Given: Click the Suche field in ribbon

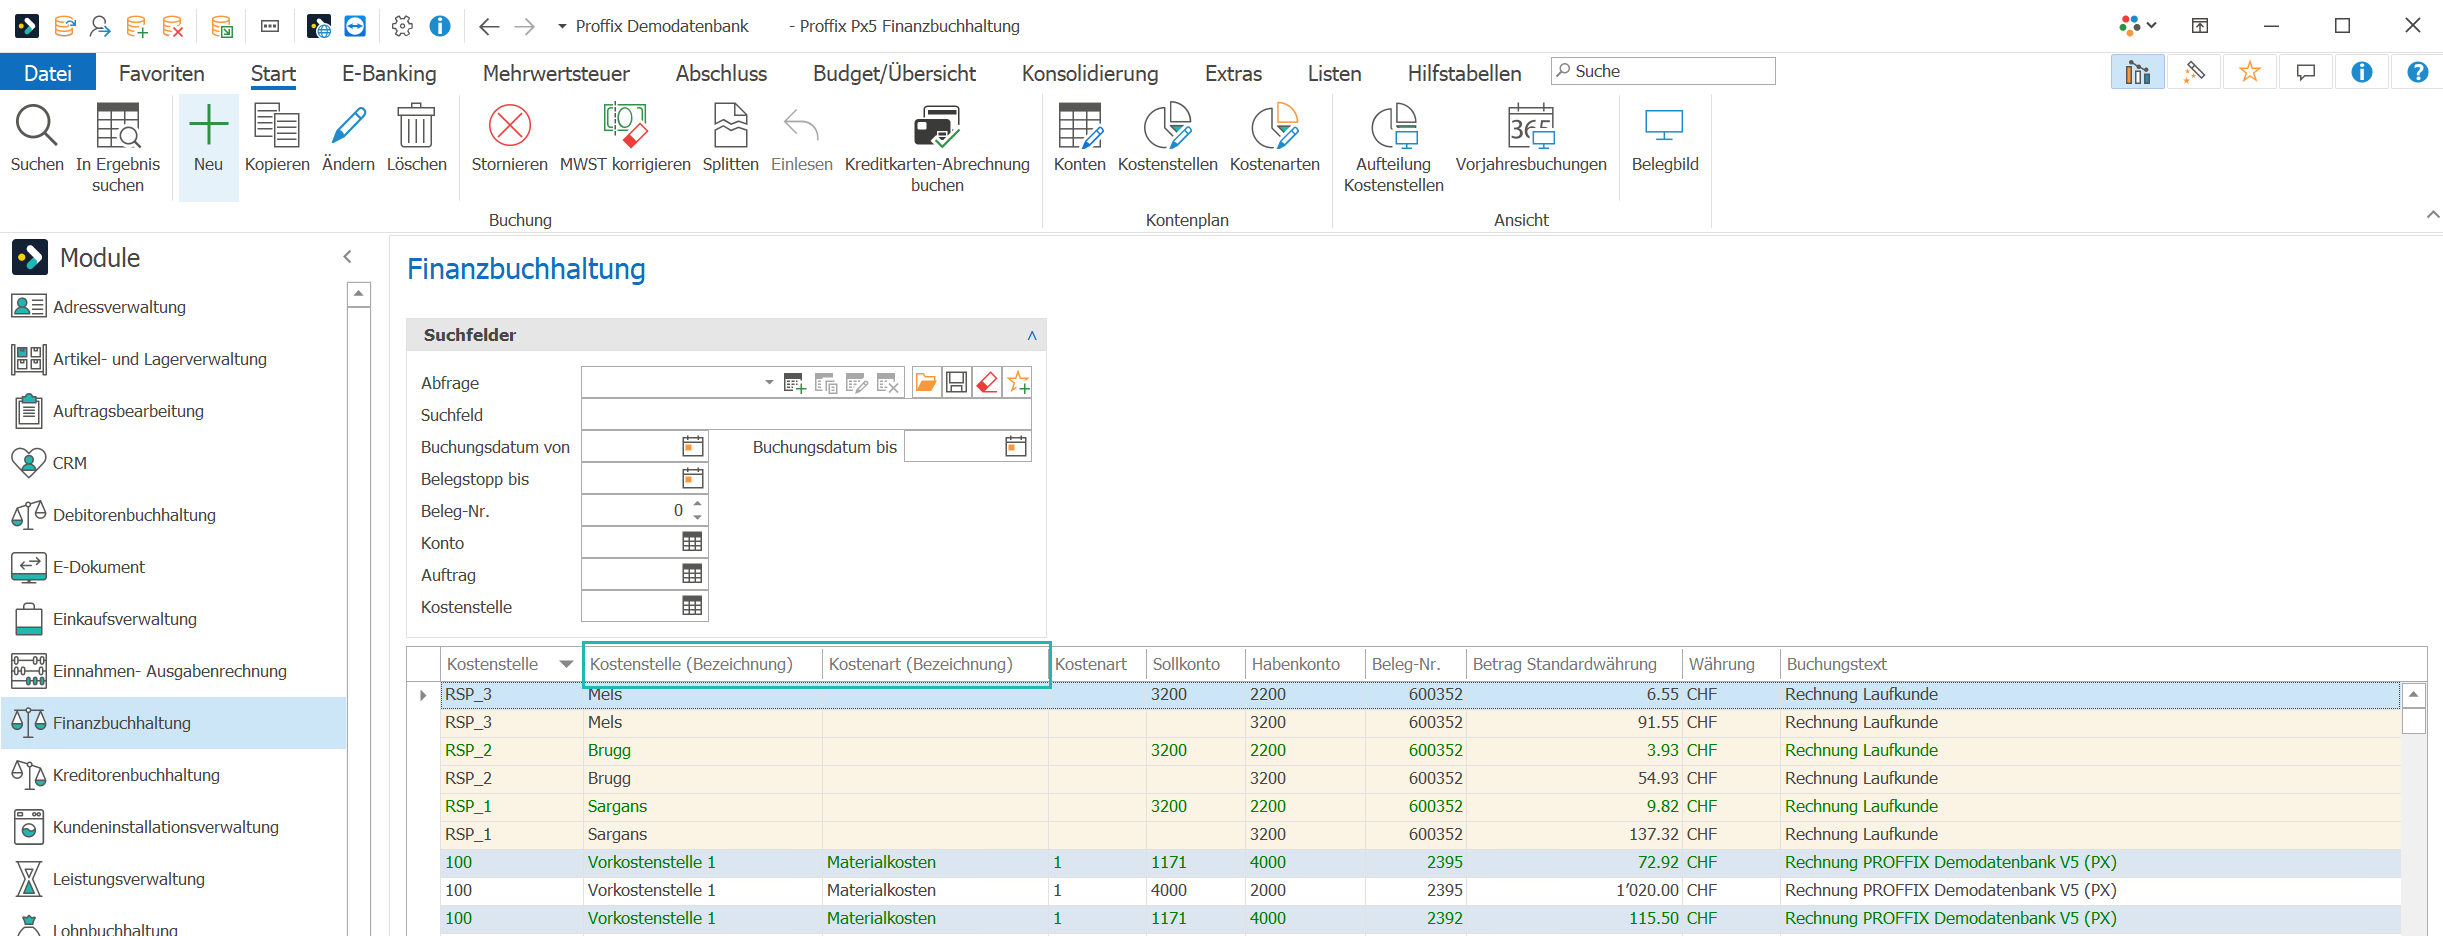Looking at the screenshot, I should 1663,71.
